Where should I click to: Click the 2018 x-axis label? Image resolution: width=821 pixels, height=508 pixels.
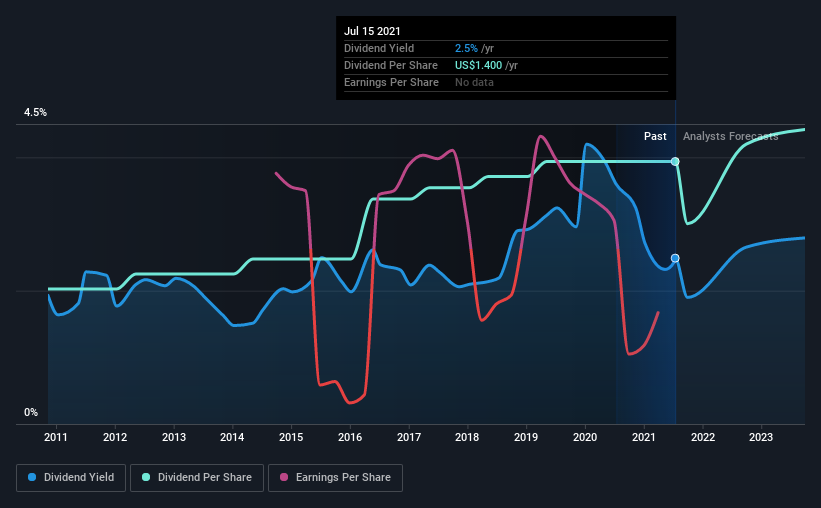tap(467, 437)
